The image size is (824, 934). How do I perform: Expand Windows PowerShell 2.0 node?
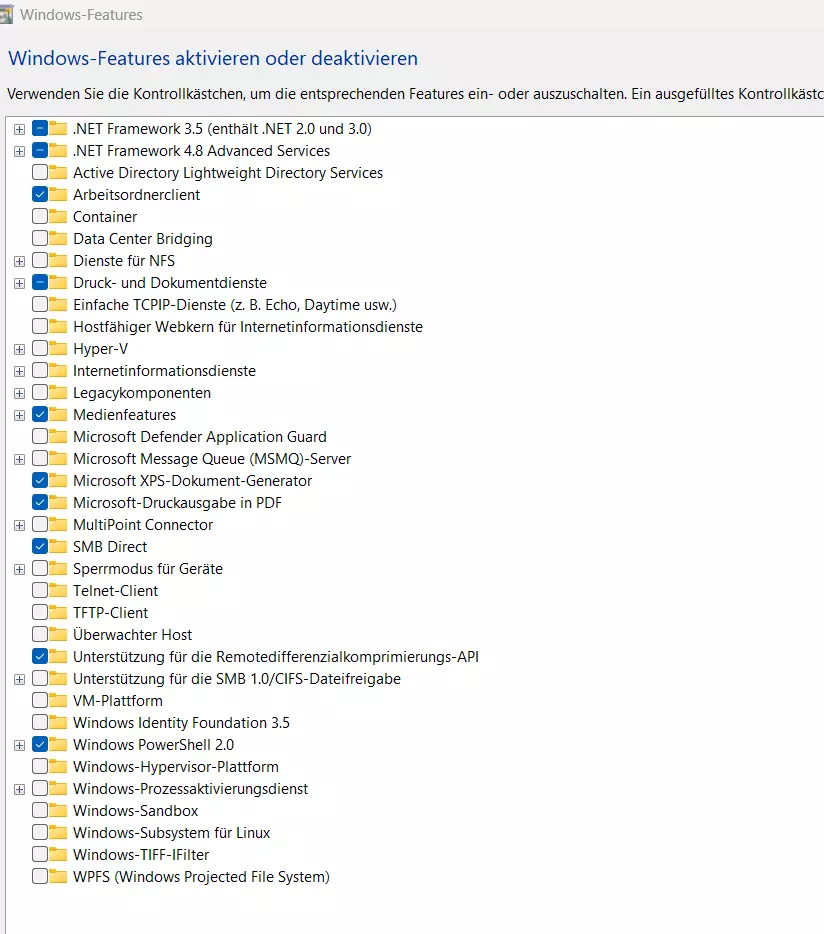point(19,746)
